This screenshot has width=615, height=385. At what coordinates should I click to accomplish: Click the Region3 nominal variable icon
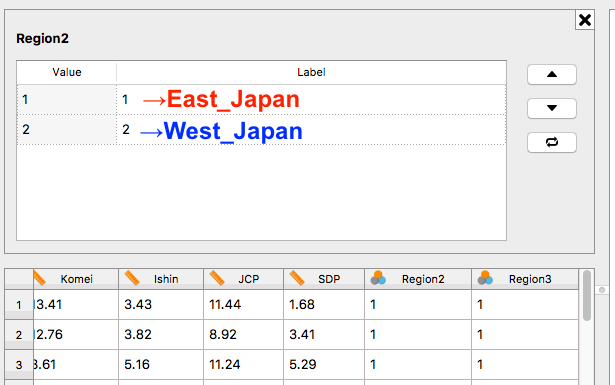click(485, 278)
